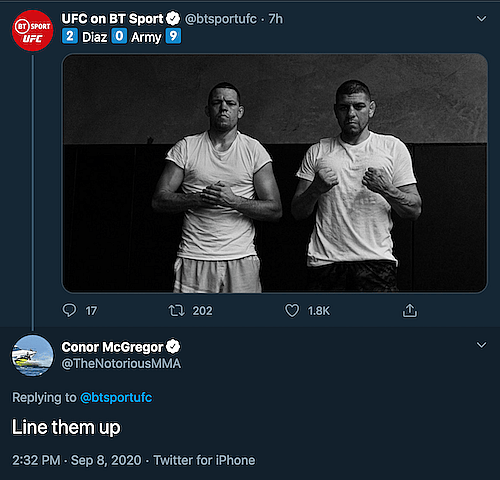
Task: Open Conor McGregor's profile picture
Action: point(32,356)
